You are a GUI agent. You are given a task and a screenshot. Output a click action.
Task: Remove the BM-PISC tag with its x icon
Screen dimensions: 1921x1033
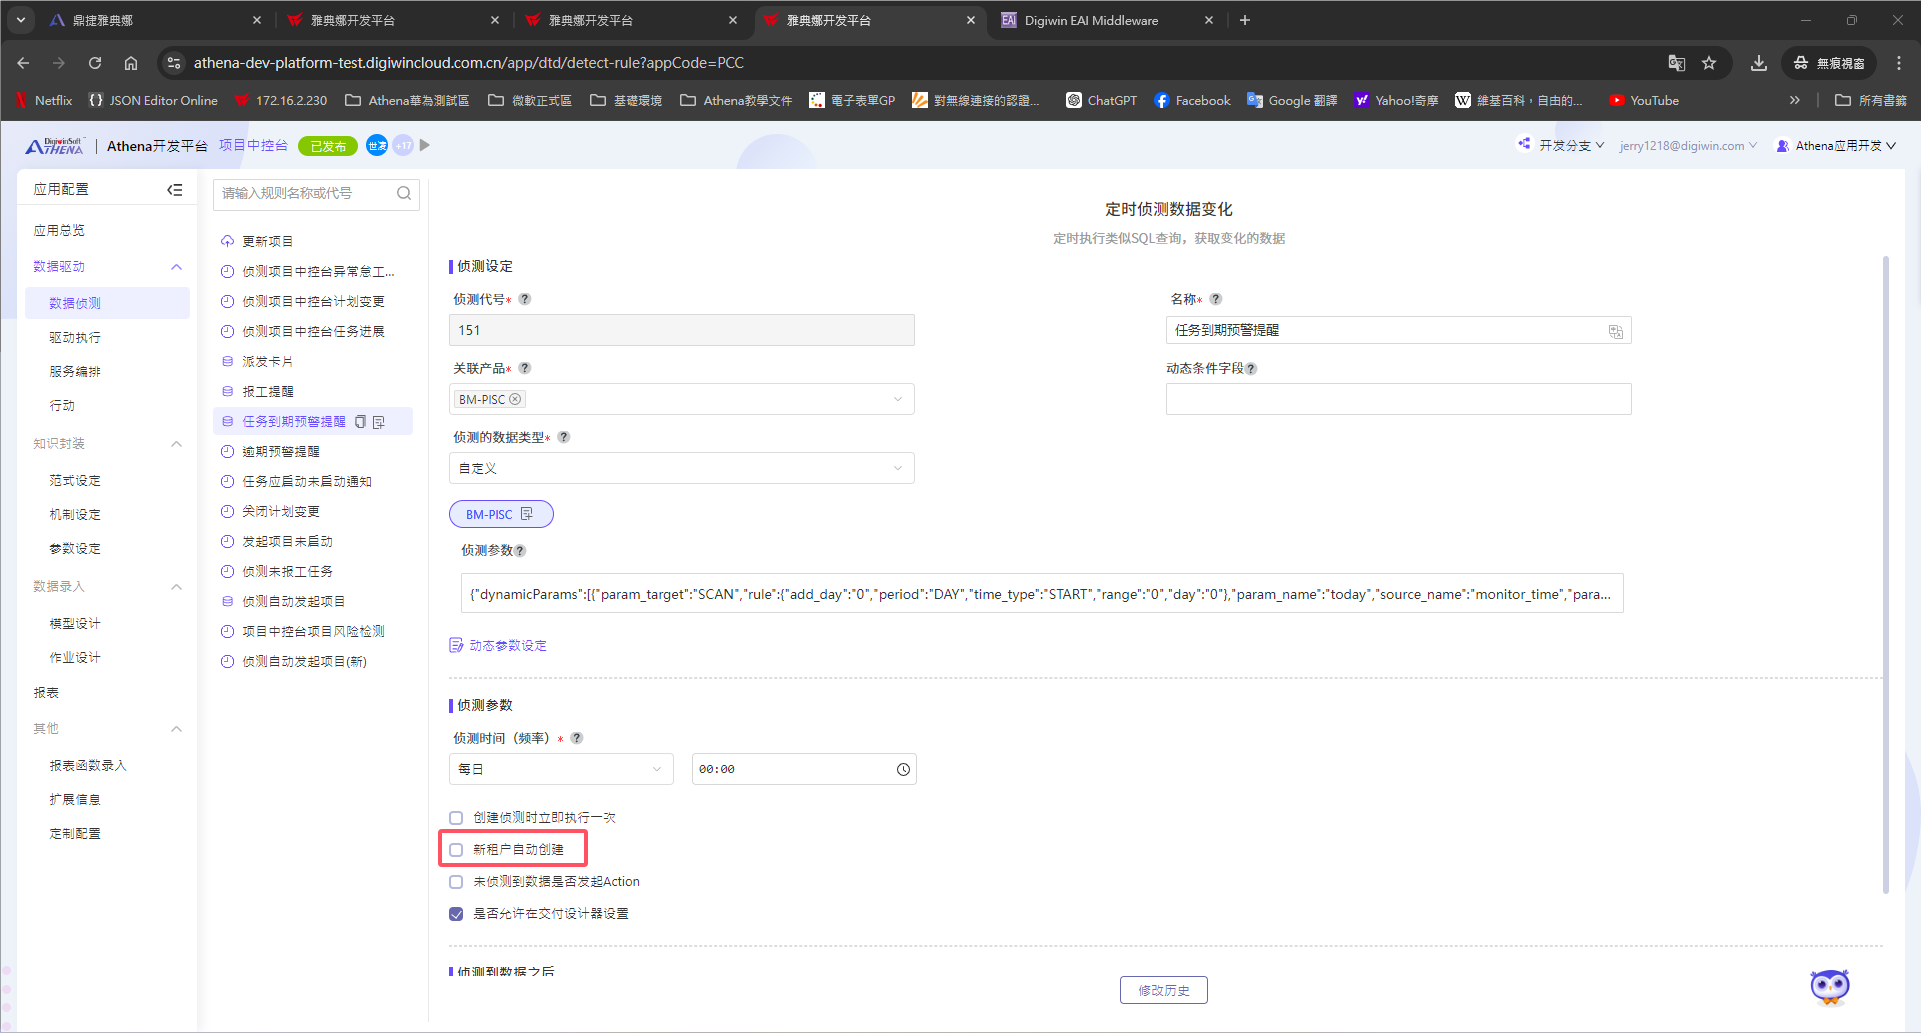(516, 399)
